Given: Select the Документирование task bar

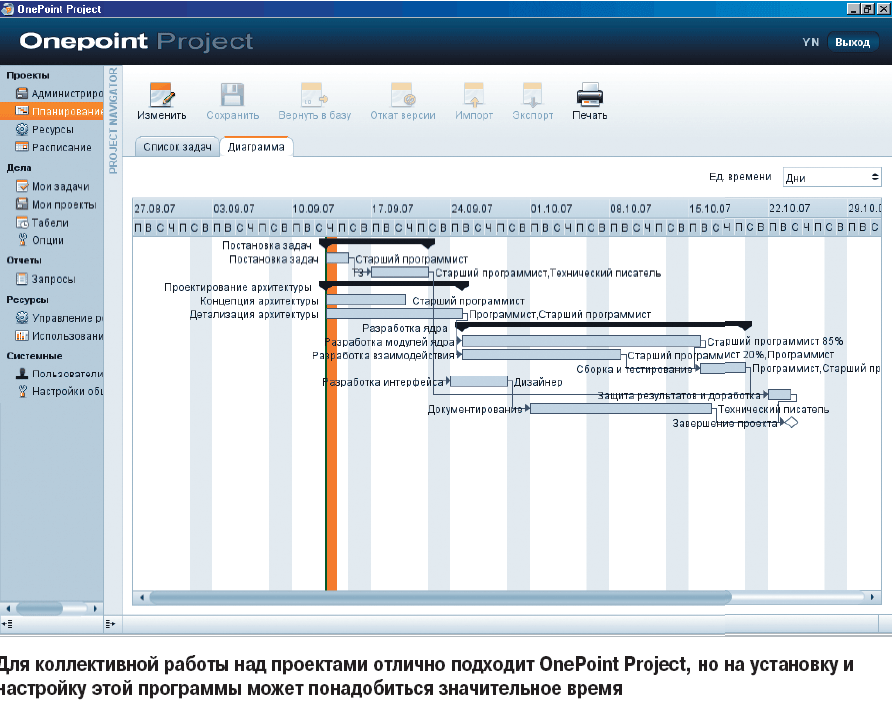Looking at the screenshot, I should [620, 408].
